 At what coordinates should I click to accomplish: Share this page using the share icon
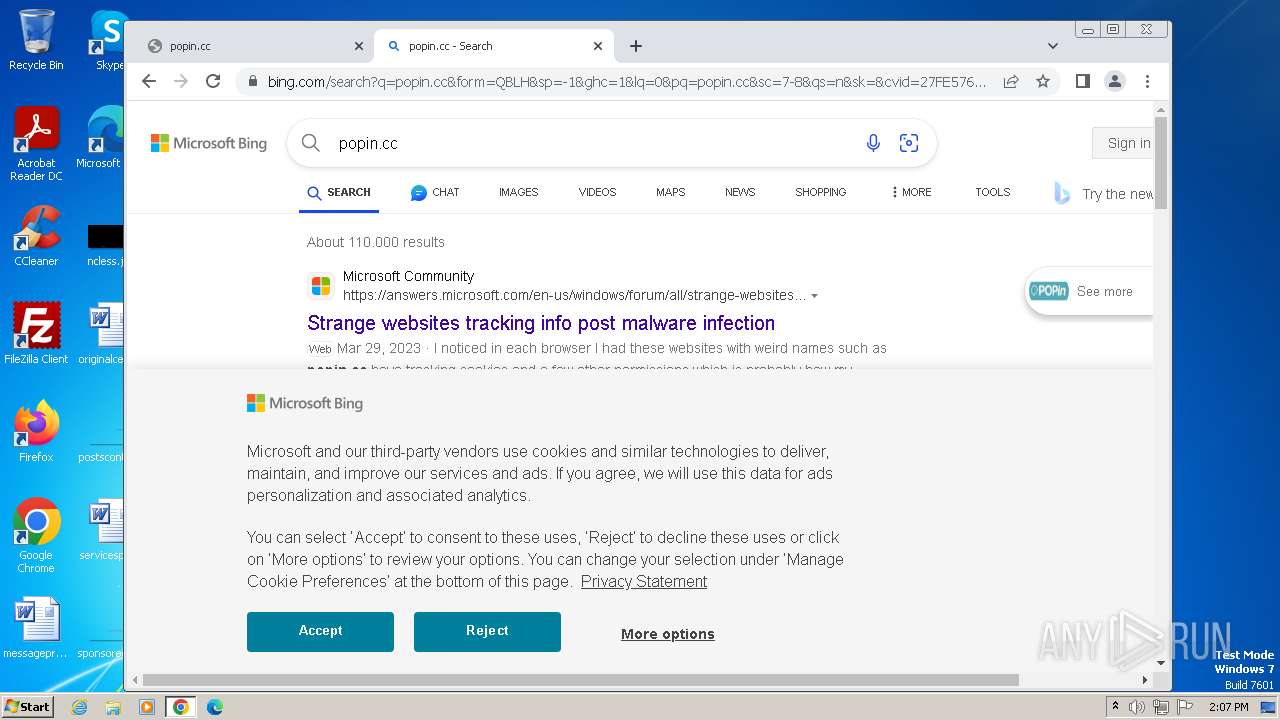pyautogui.click(x=1011, y=81)
